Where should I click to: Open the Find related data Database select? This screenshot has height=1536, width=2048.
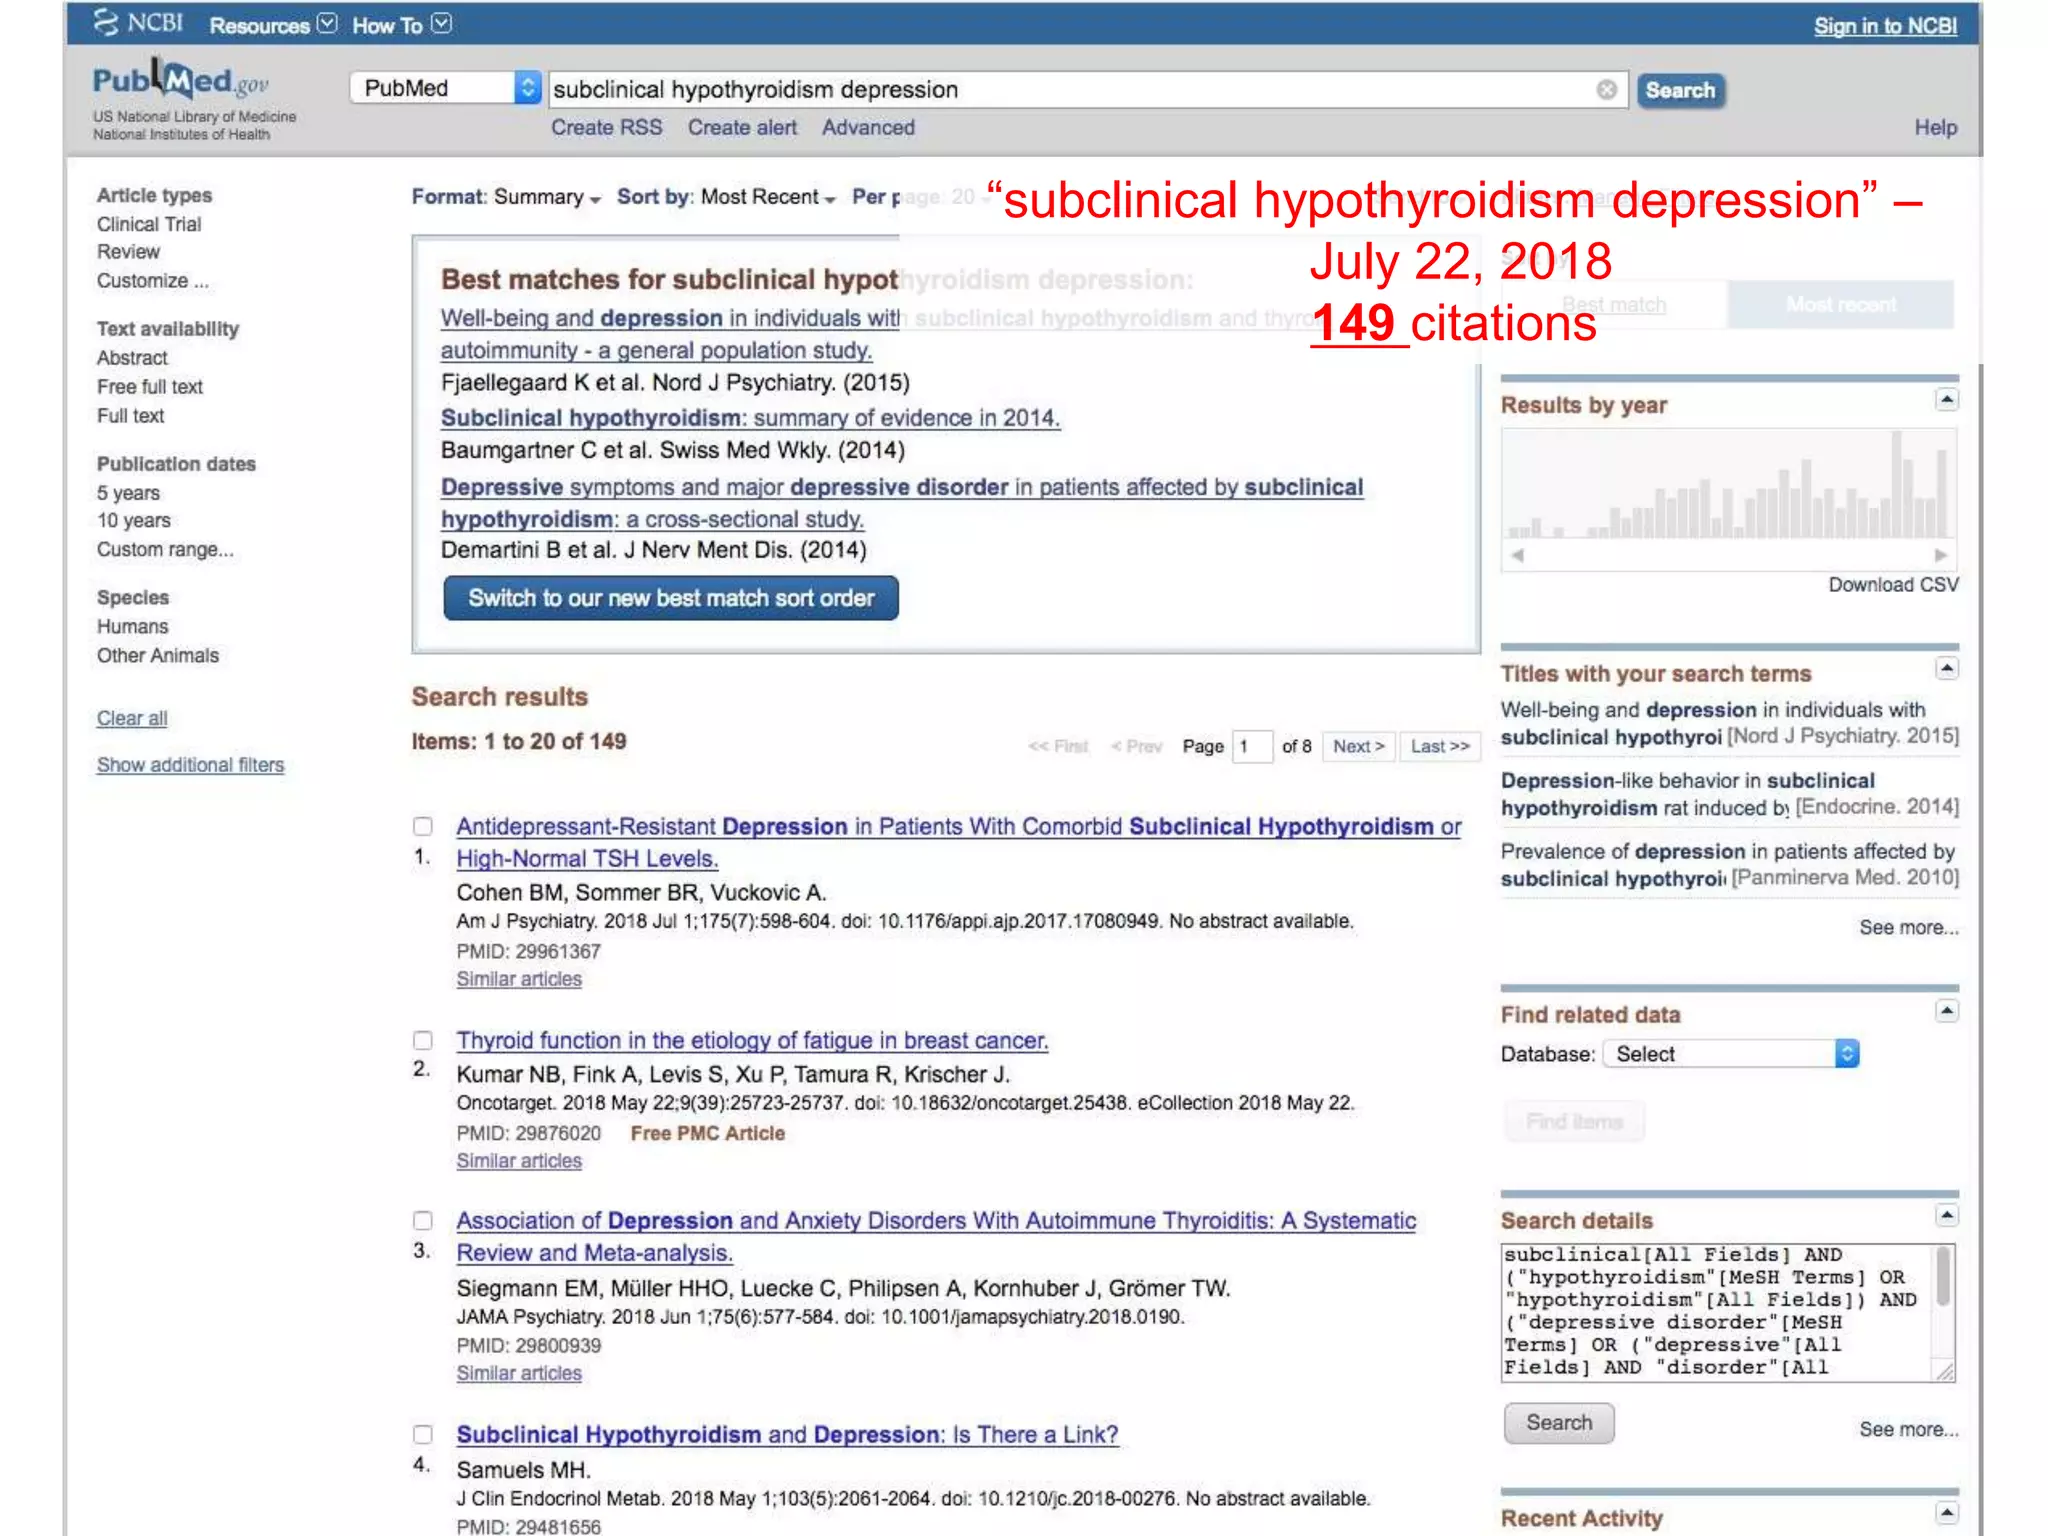coord(1731,1054)
